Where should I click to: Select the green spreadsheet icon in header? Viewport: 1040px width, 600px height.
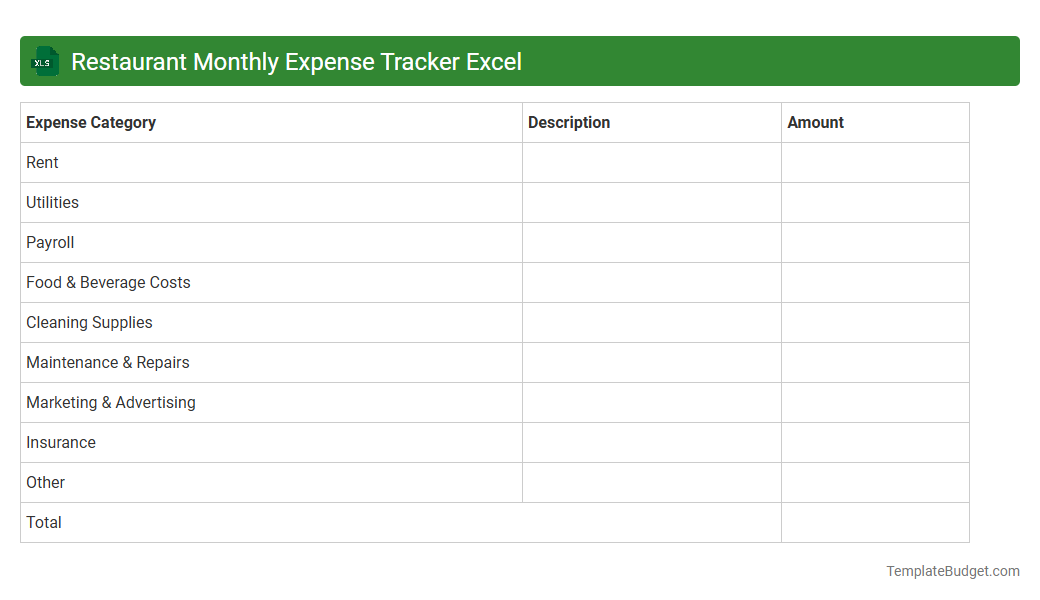[x=44, y=61]
